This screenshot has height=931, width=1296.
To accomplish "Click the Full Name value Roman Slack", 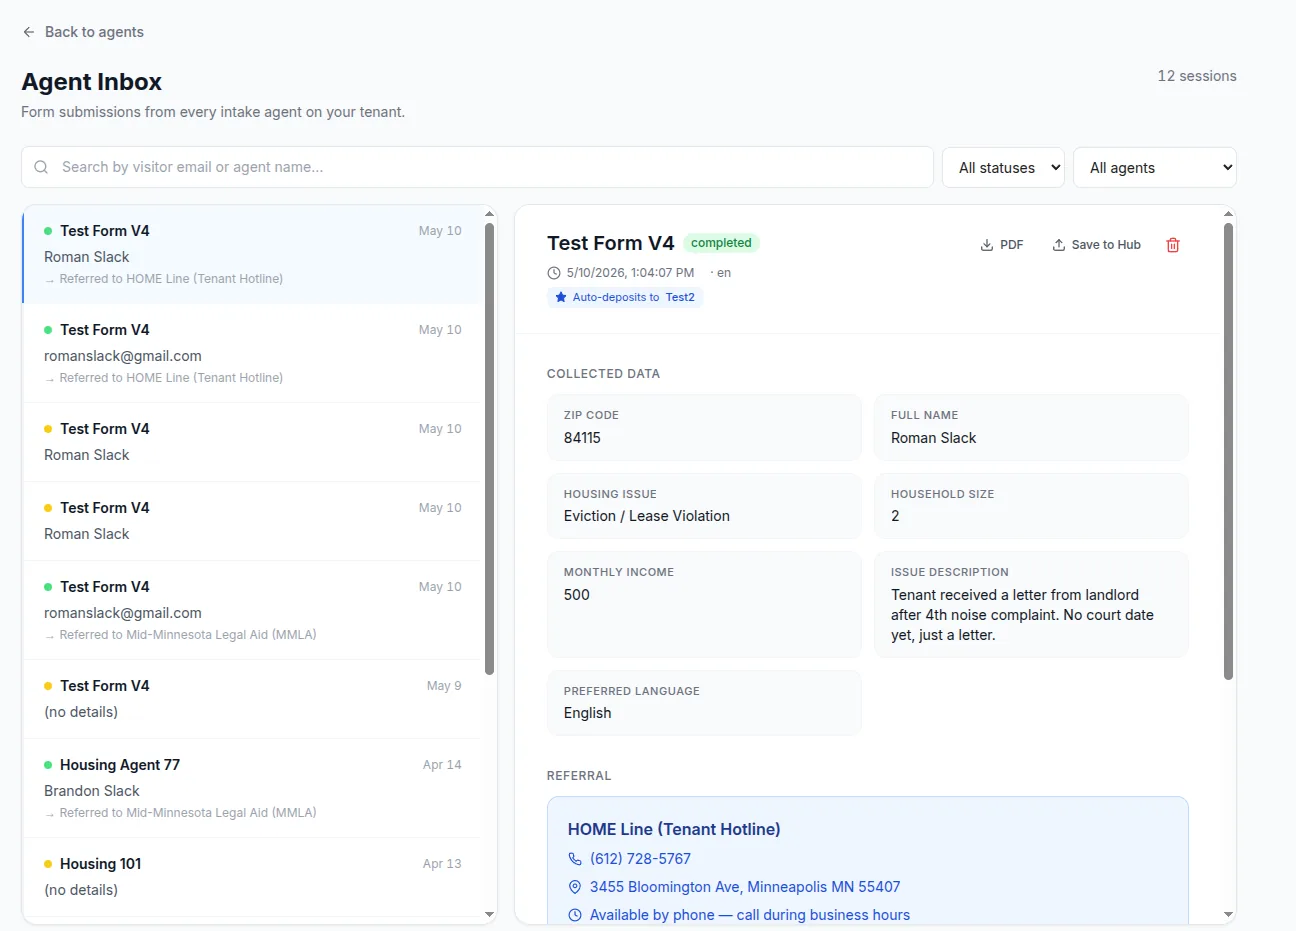I will point(933,438).
